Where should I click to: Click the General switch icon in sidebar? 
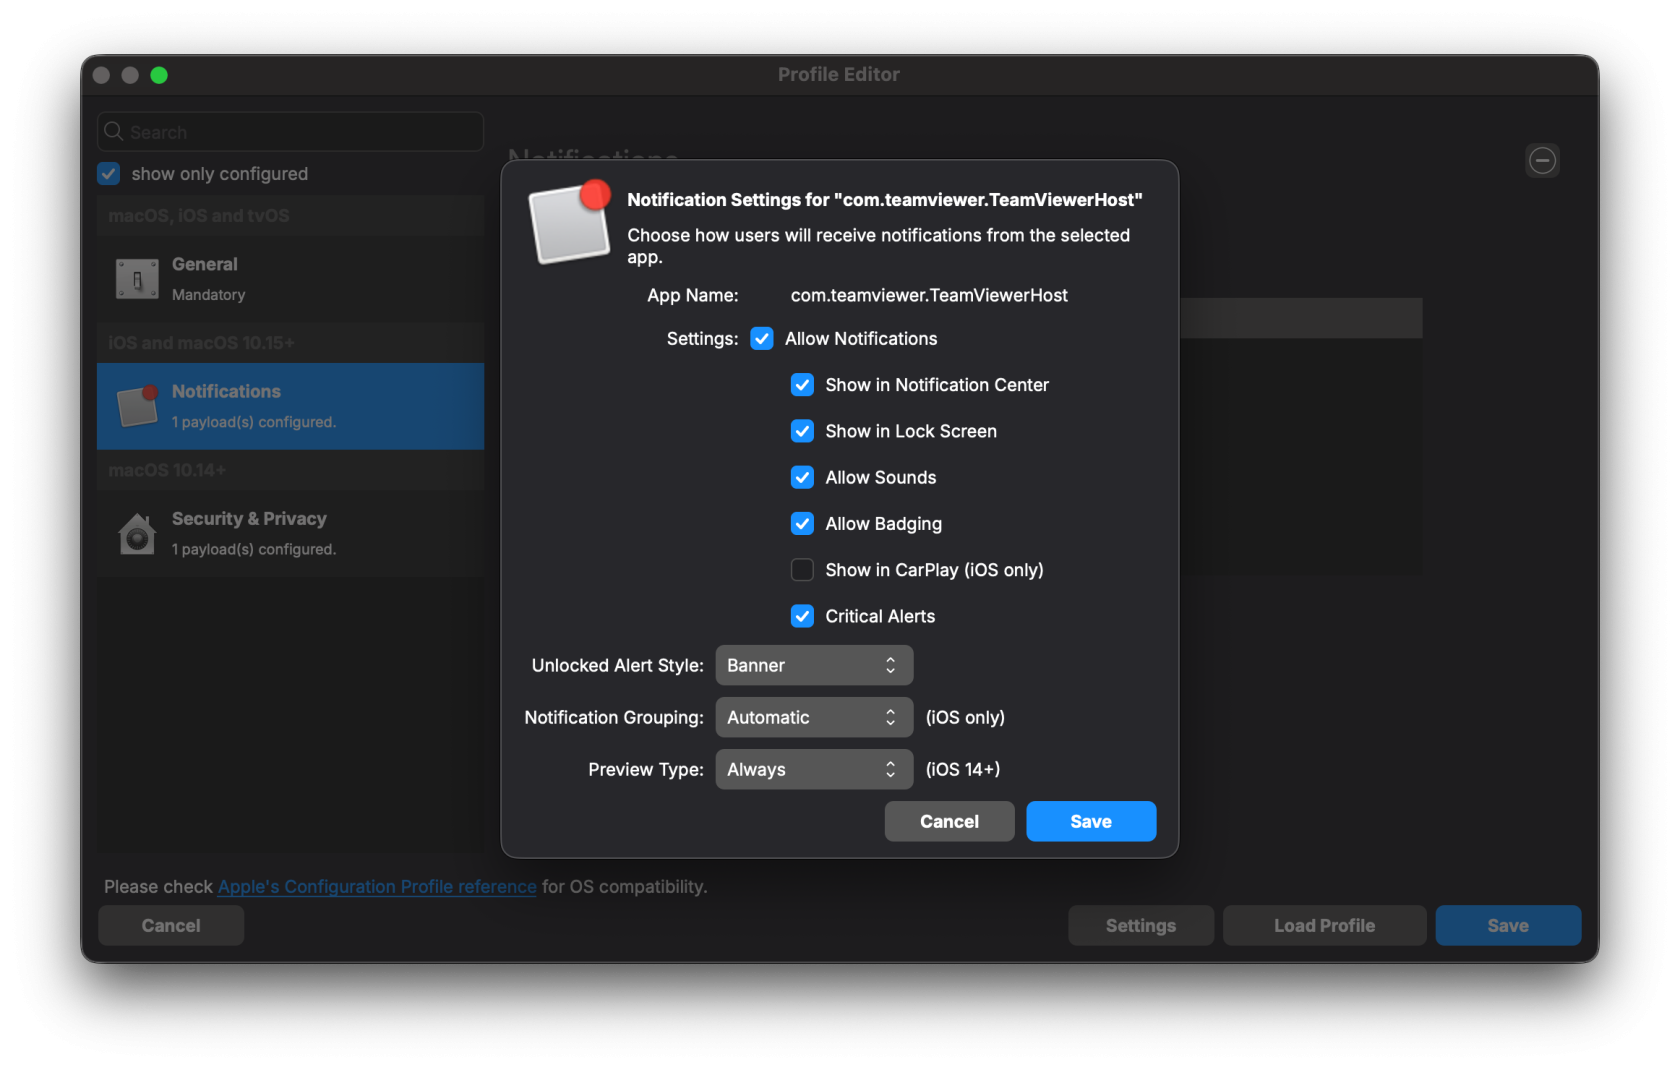coord(137,279)
